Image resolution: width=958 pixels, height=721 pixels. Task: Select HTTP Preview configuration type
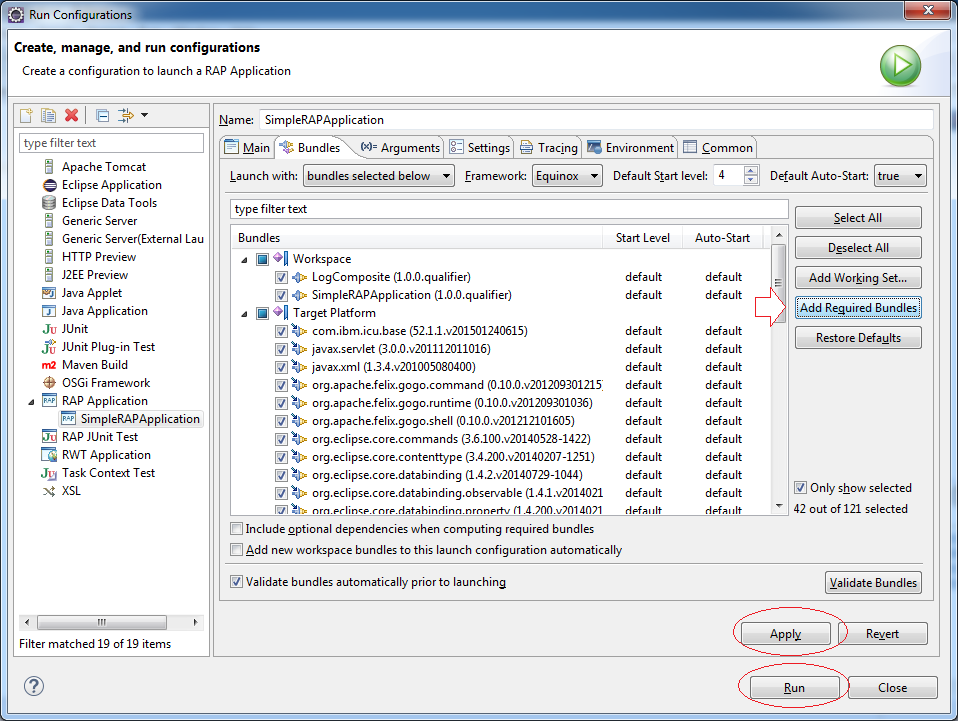[98, 257]
